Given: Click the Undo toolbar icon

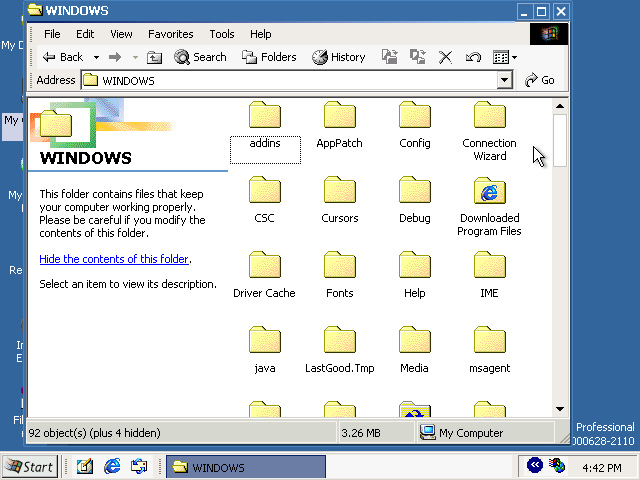Looking at the screenshot, I should 473,57.
